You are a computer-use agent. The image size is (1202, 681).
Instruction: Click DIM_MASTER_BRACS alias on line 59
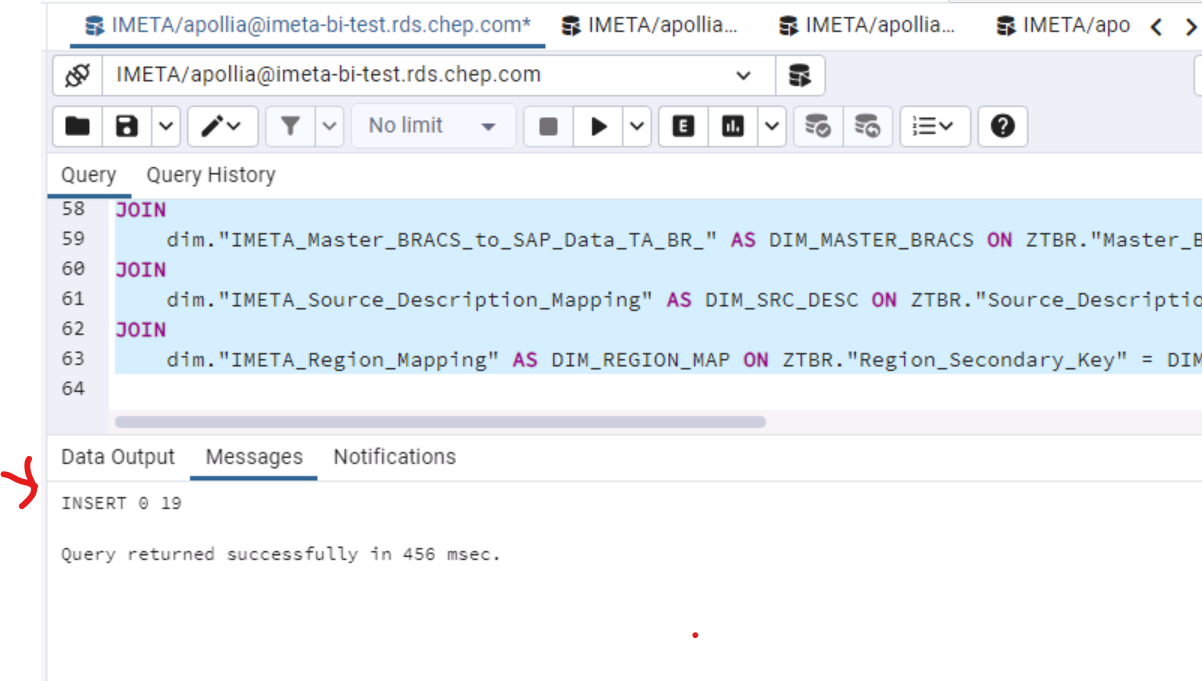click(873, 239)
